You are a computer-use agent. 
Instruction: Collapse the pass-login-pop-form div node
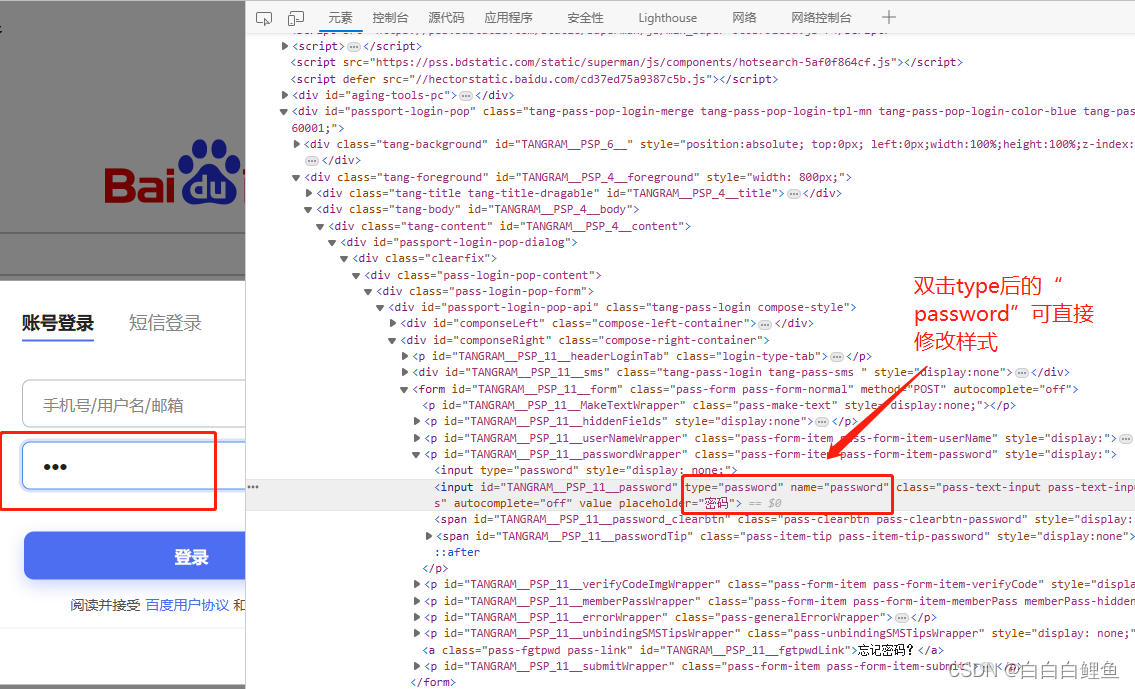tap(368, 292)
